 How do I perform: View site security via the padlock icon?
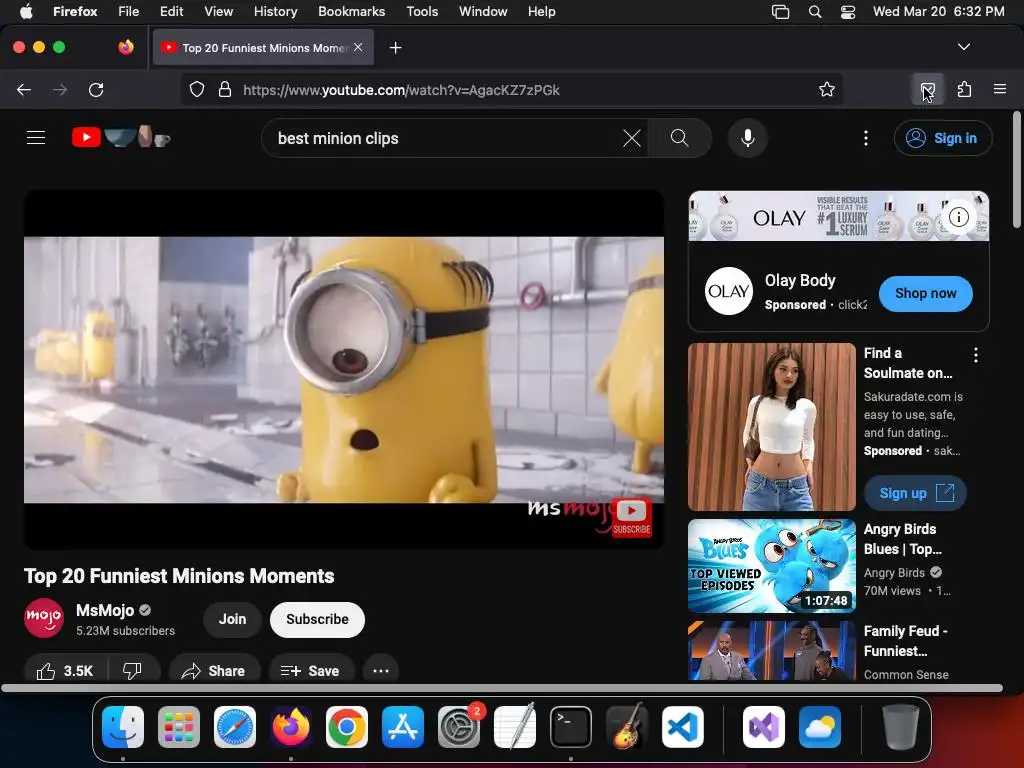225,89
